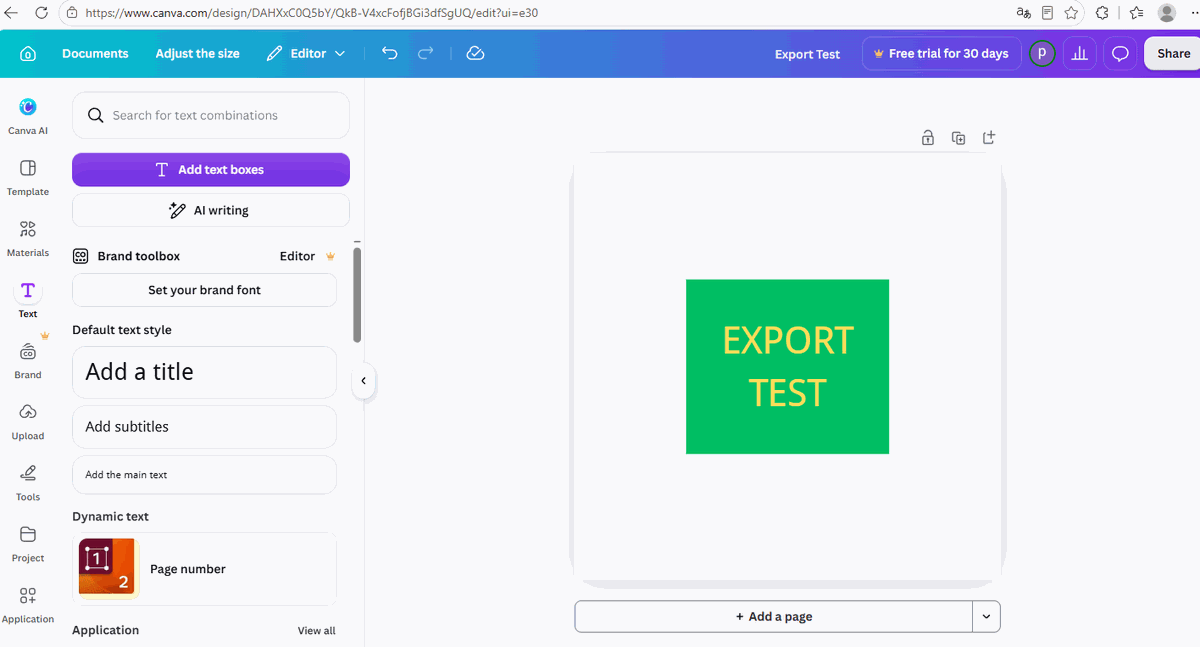Open Upload panel in sidebar
The width and height of the screenshot is (1200, 647).
coord(28,422)
